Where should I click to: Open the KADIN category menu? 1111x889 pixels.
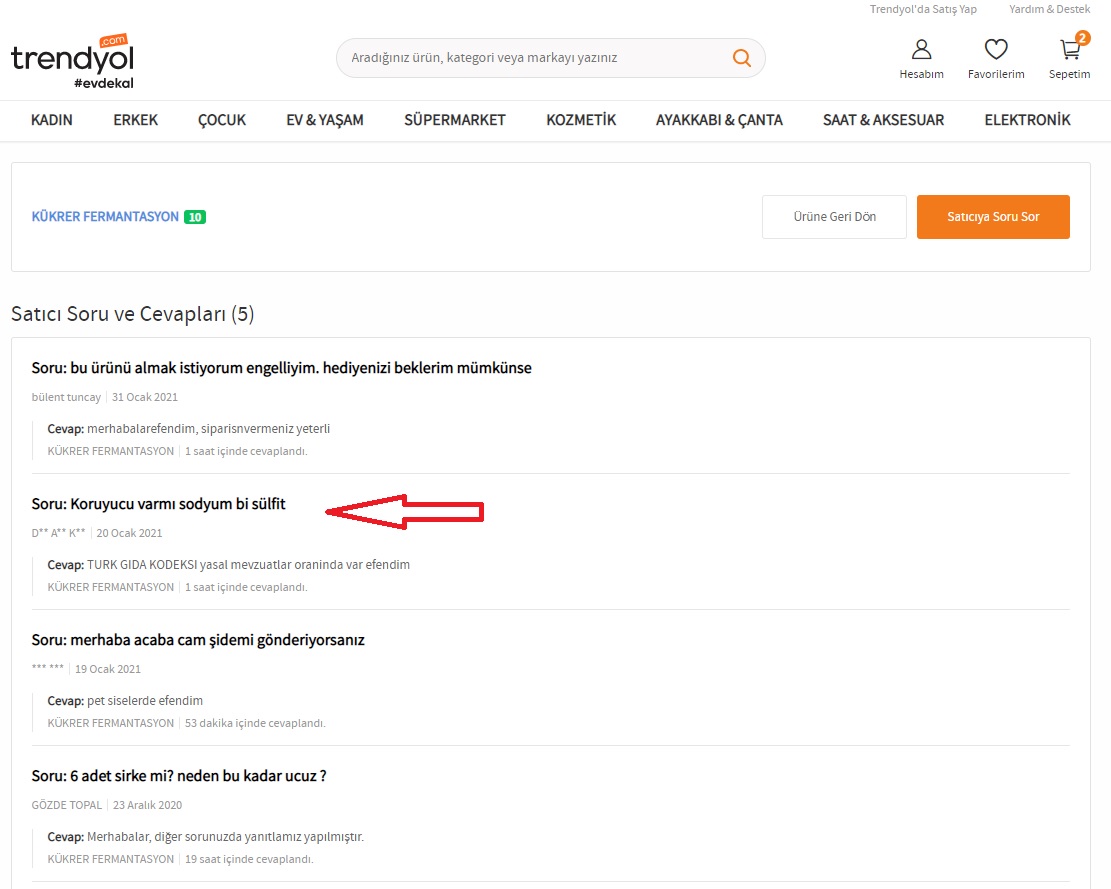(x=52, y=120)
